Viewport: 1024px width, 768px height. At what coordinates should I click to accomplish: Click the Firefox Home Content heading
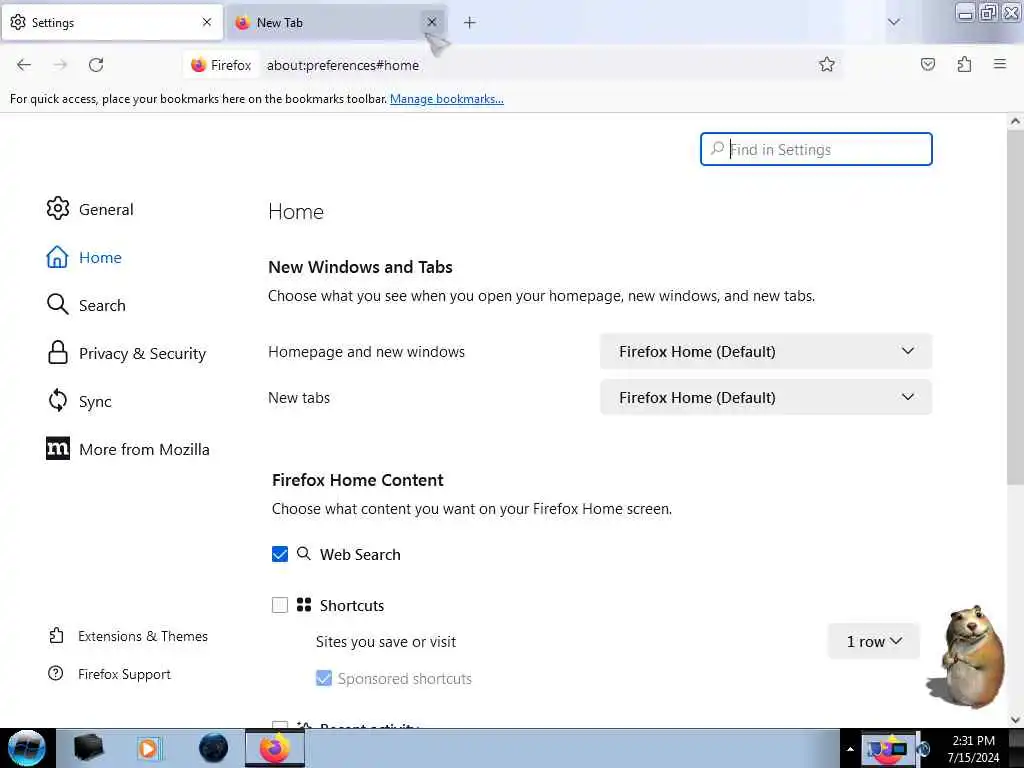358,480
